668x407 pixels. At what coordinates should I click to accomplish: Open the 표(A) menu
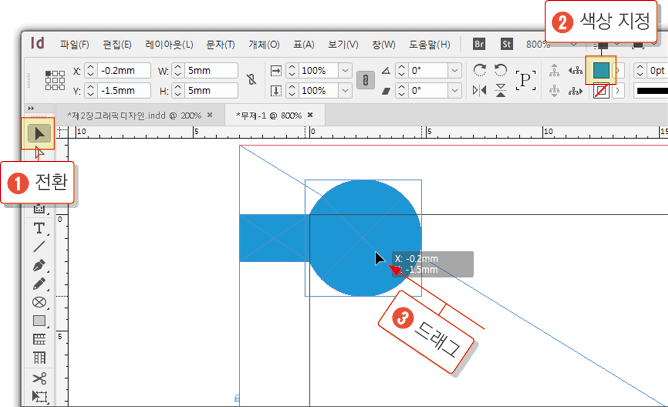click(304, 44)
